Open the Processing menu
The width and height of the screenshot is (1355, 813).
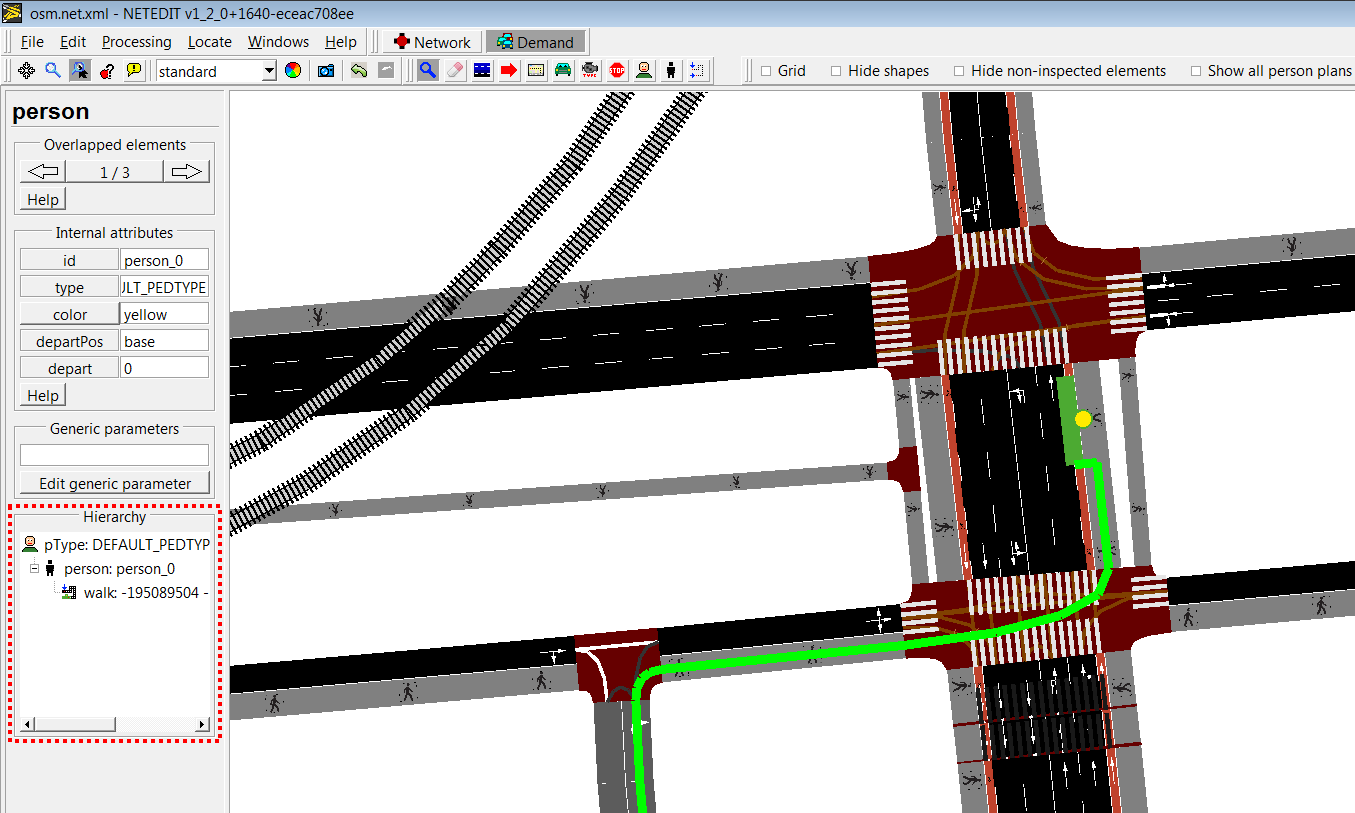coord(136,42)
